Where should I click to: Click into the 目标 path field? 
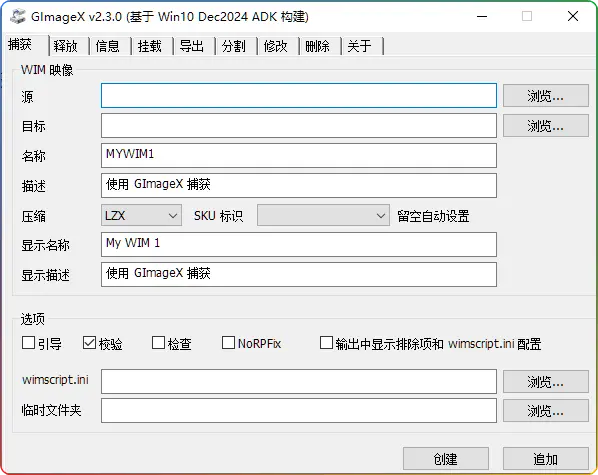click(299, 126)
